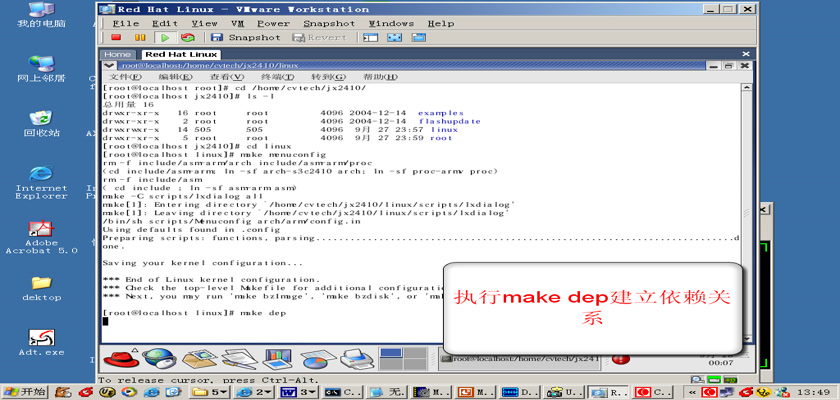Image resolution: width=840 pixels, height=400 pixels.
Task: Open the Red Hat main menu icon
Action: point(118,356)
